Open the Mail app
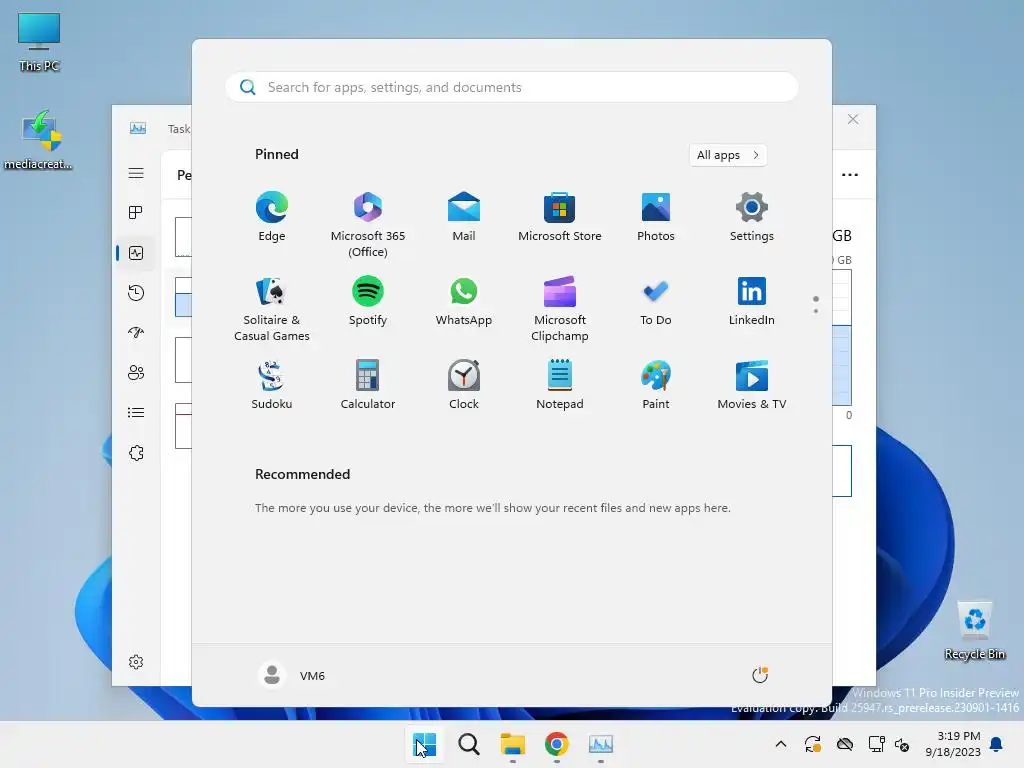 [464, 217]
